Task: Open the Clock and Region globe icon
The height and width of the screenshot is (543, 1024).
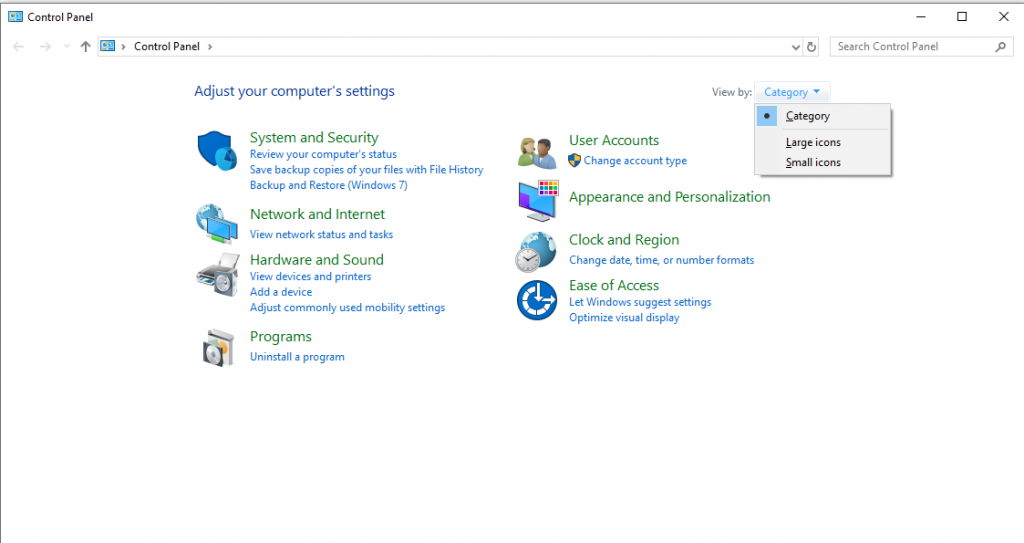Action: 536,252
